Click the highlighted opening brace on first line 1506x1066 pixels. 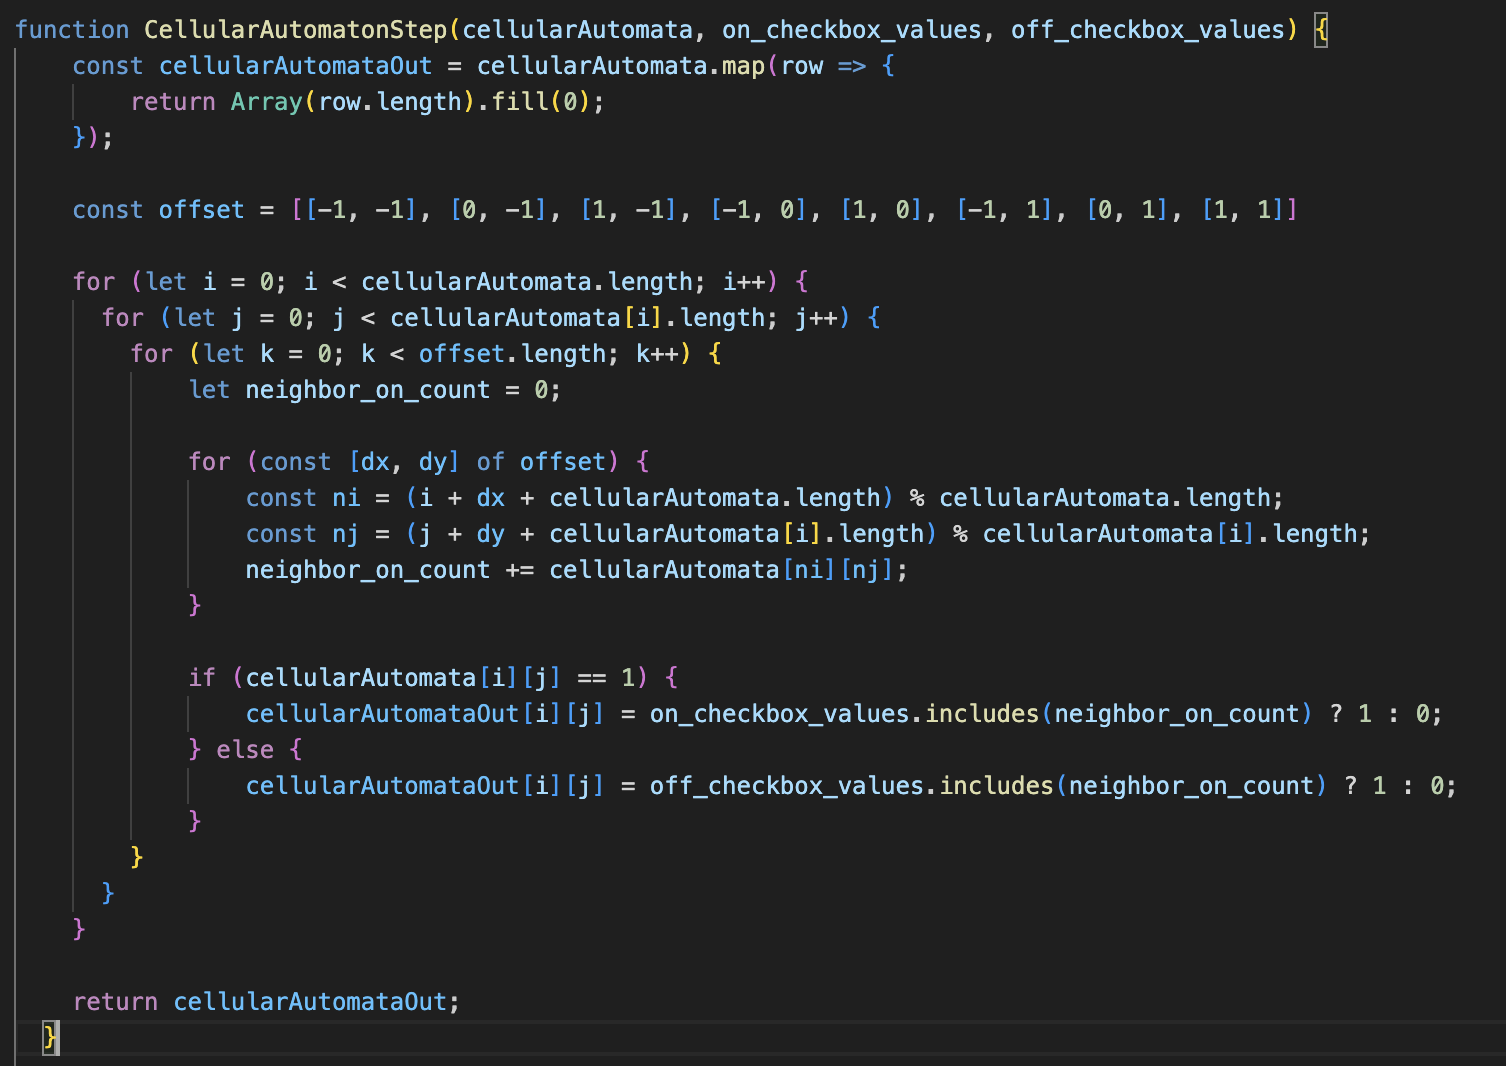point(1321,30)
